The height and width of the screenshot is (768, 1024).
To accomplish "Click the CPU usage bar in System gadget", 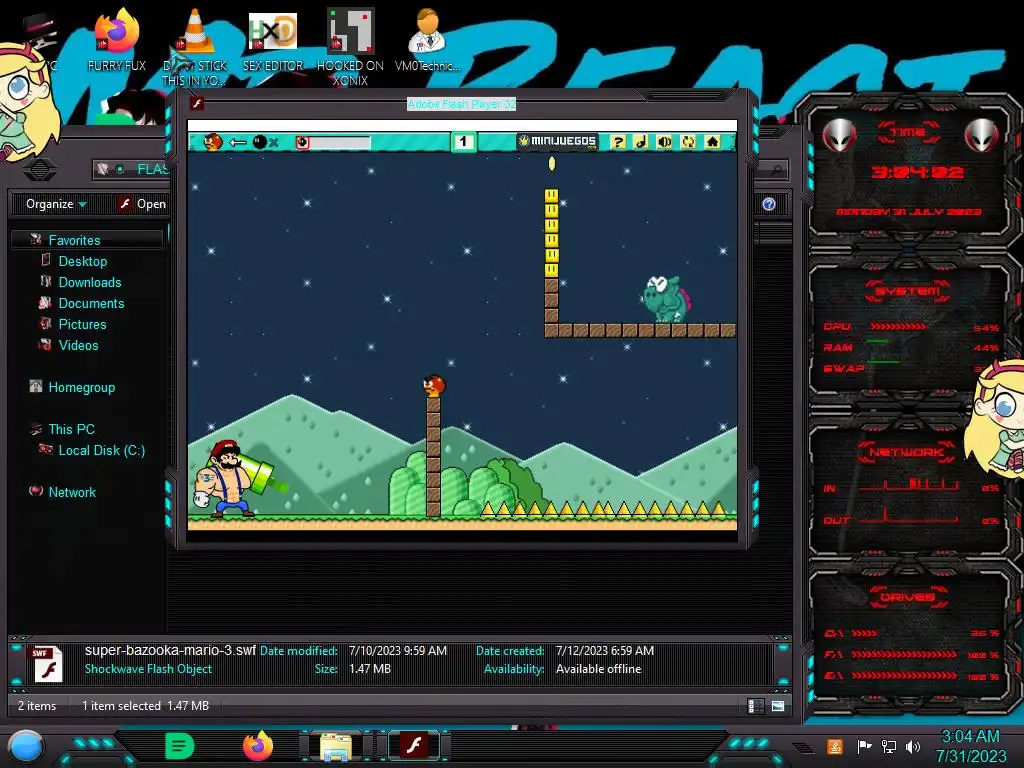I will [897, 326].
